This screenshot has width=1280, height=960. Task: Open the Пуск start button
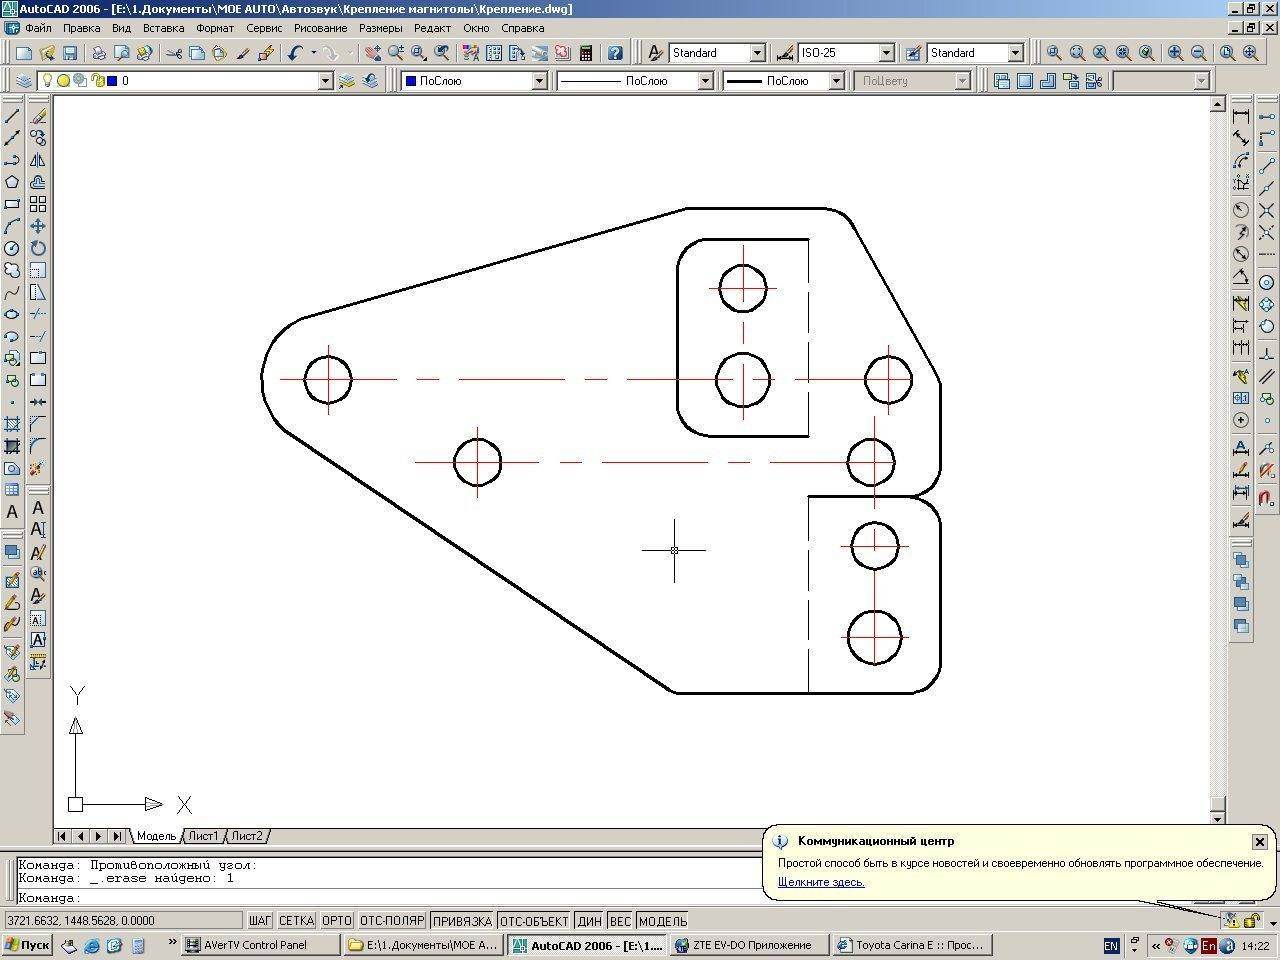27,945
